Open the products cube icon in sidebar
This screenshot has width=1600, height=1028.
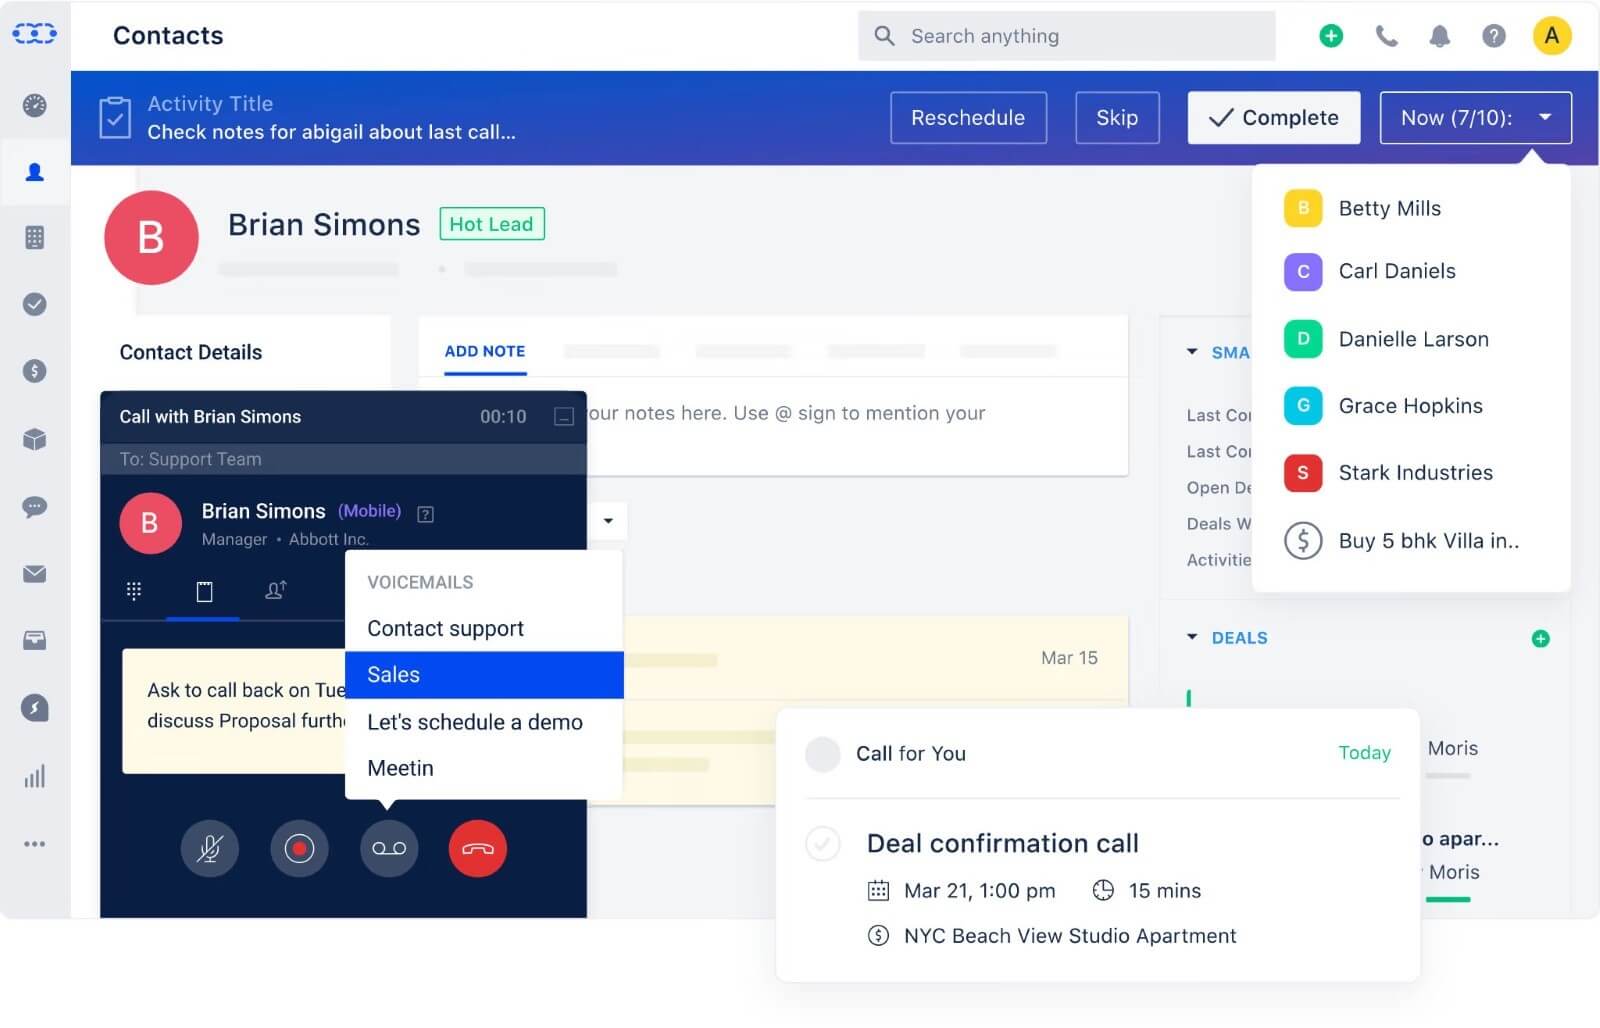(x=35, y=439)
